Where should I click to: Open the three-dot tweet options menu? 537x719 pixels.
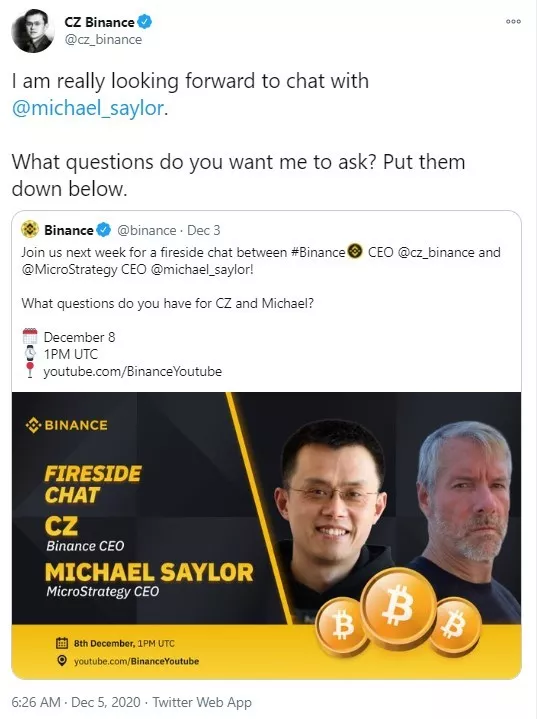[x=513, y=21]
